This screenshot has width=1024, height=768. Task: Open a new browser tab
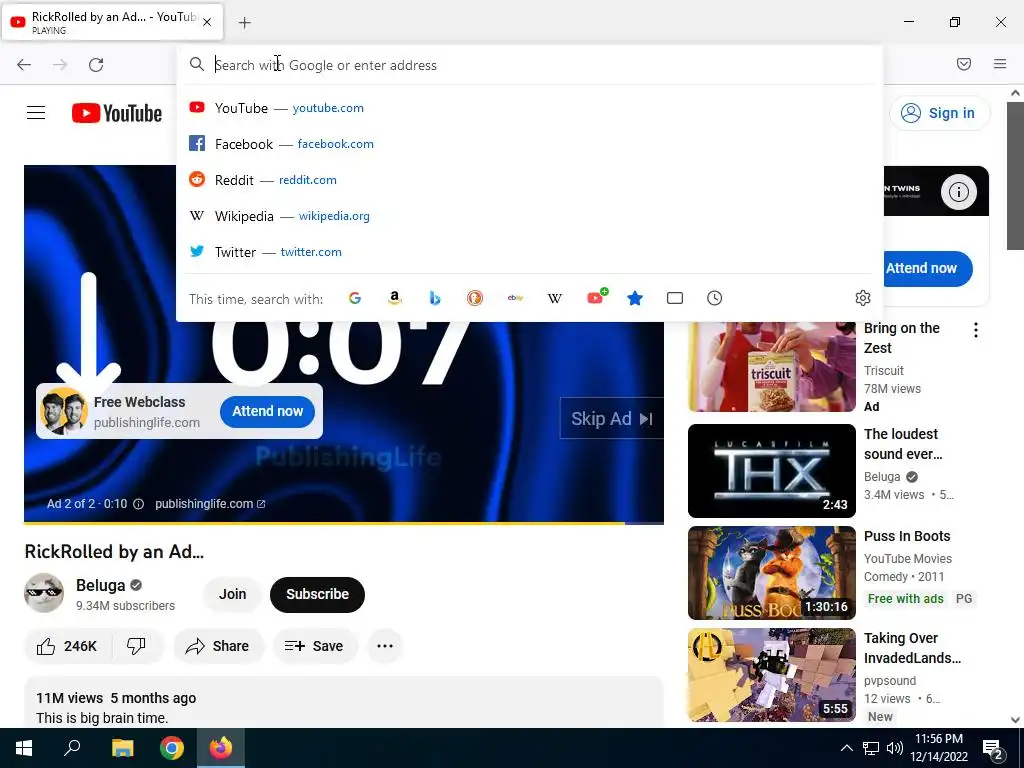pos(244,23)
